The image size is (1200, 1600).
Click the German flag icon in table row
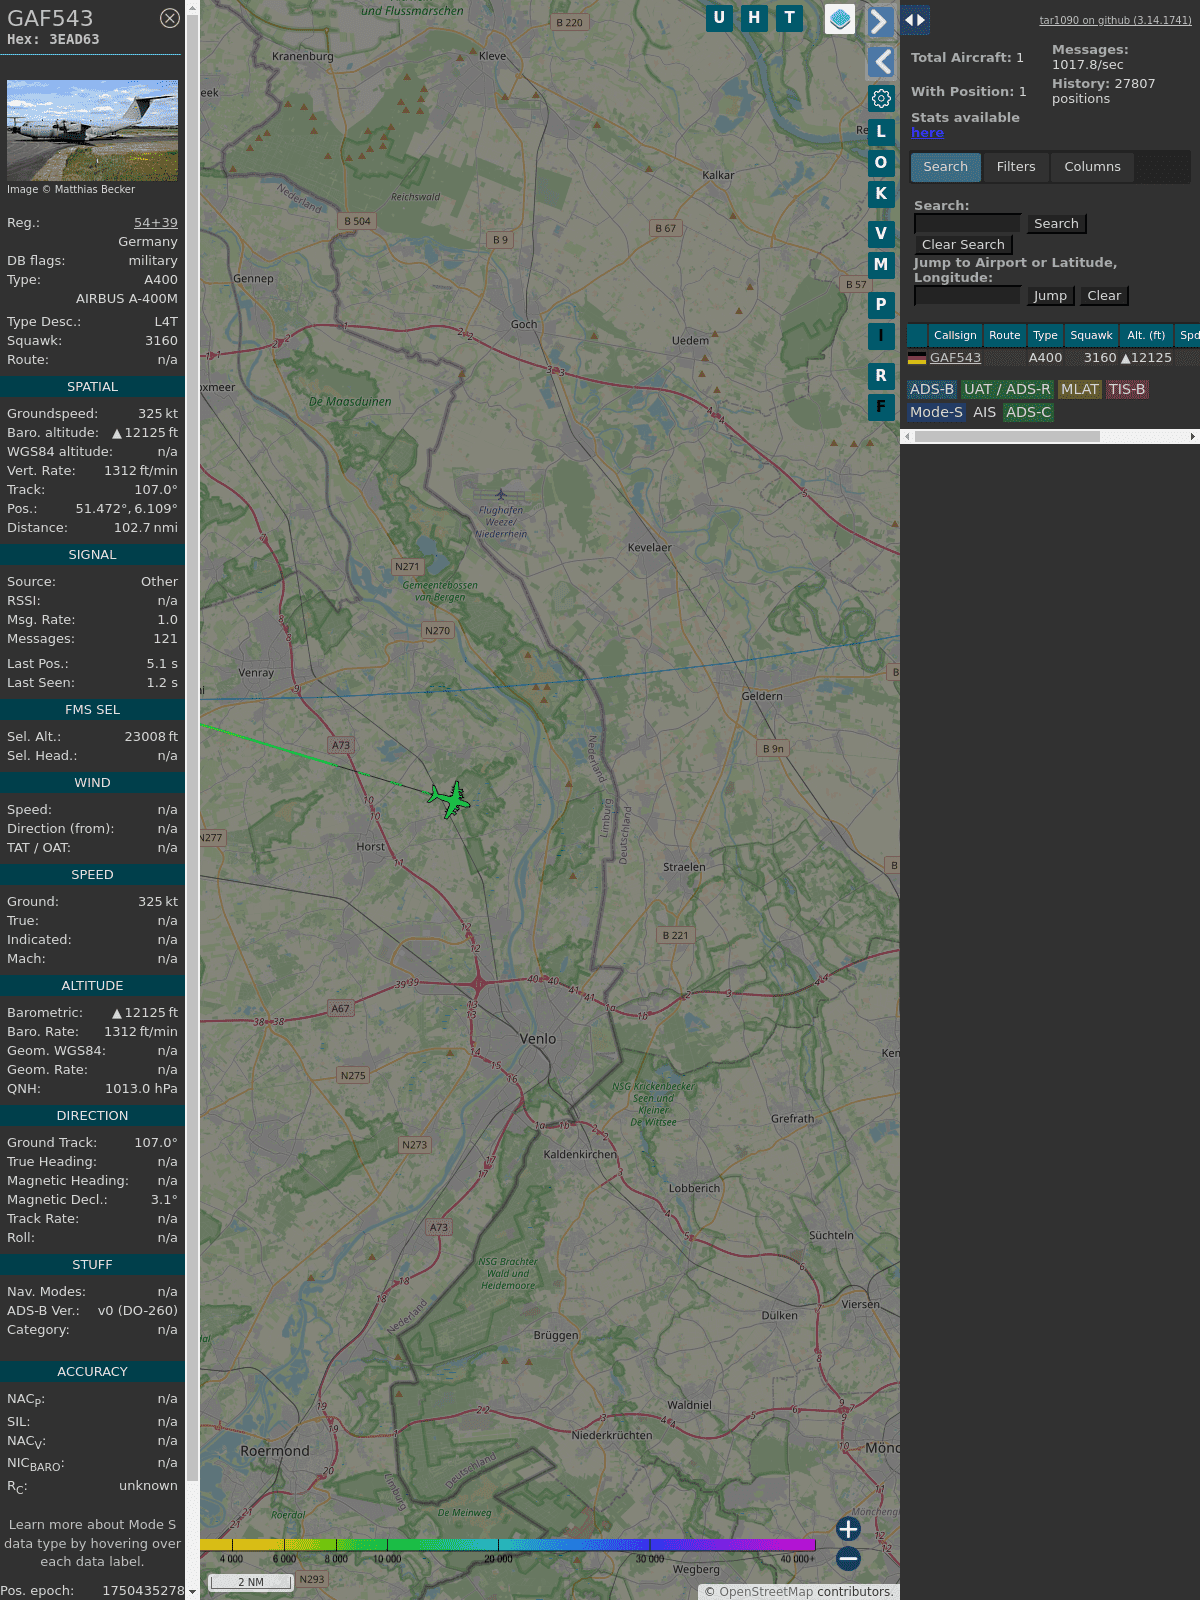(917, 358)
